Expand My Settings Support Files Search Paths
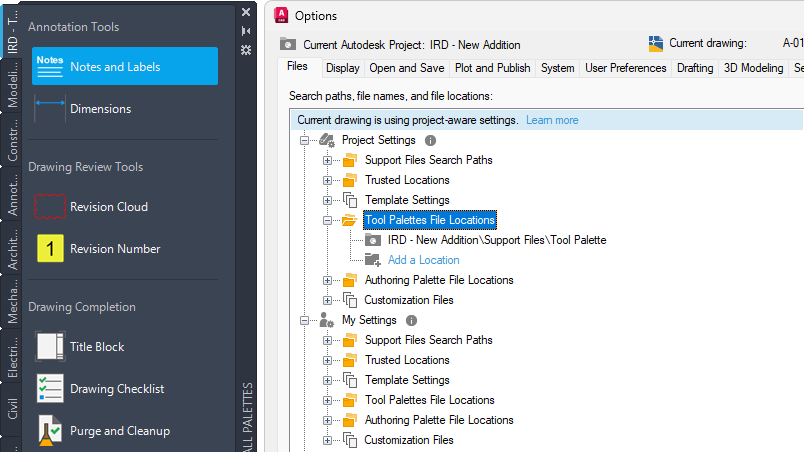 (x=327, y=340)
